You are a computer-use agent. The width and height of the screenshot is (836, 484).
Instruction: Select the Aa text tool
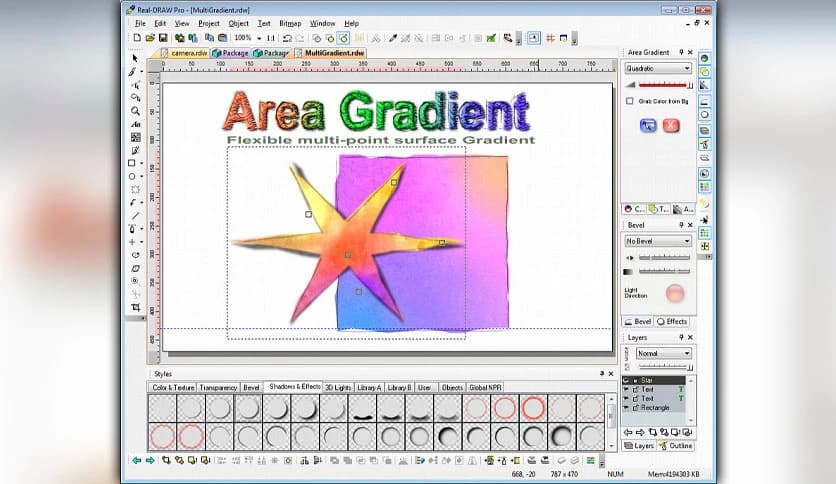pyautogui.click(x=135, y=124)
